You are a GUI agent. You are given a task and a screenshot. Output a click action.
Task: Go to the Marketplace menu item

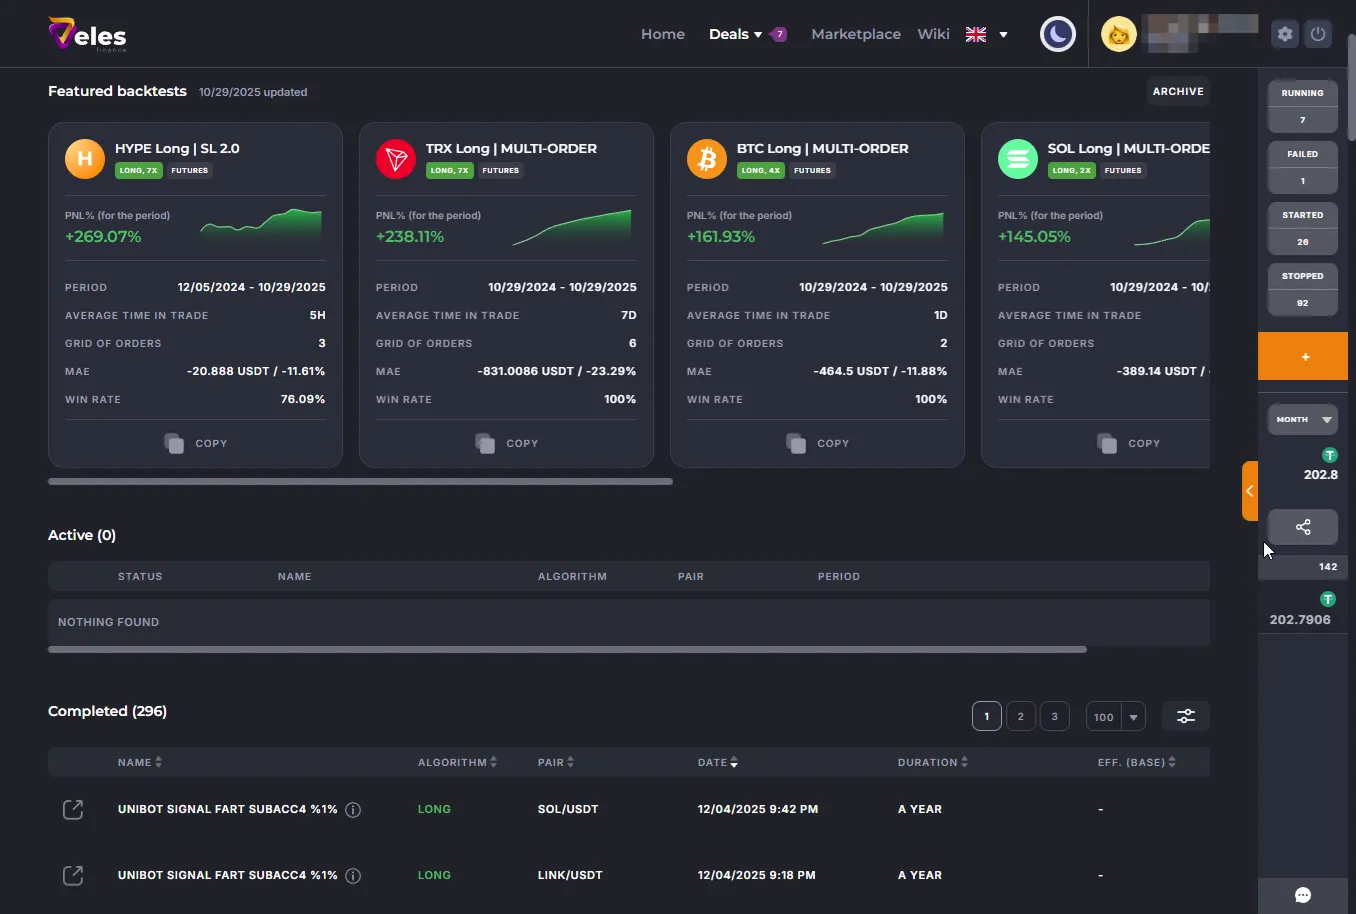[855, 34]
